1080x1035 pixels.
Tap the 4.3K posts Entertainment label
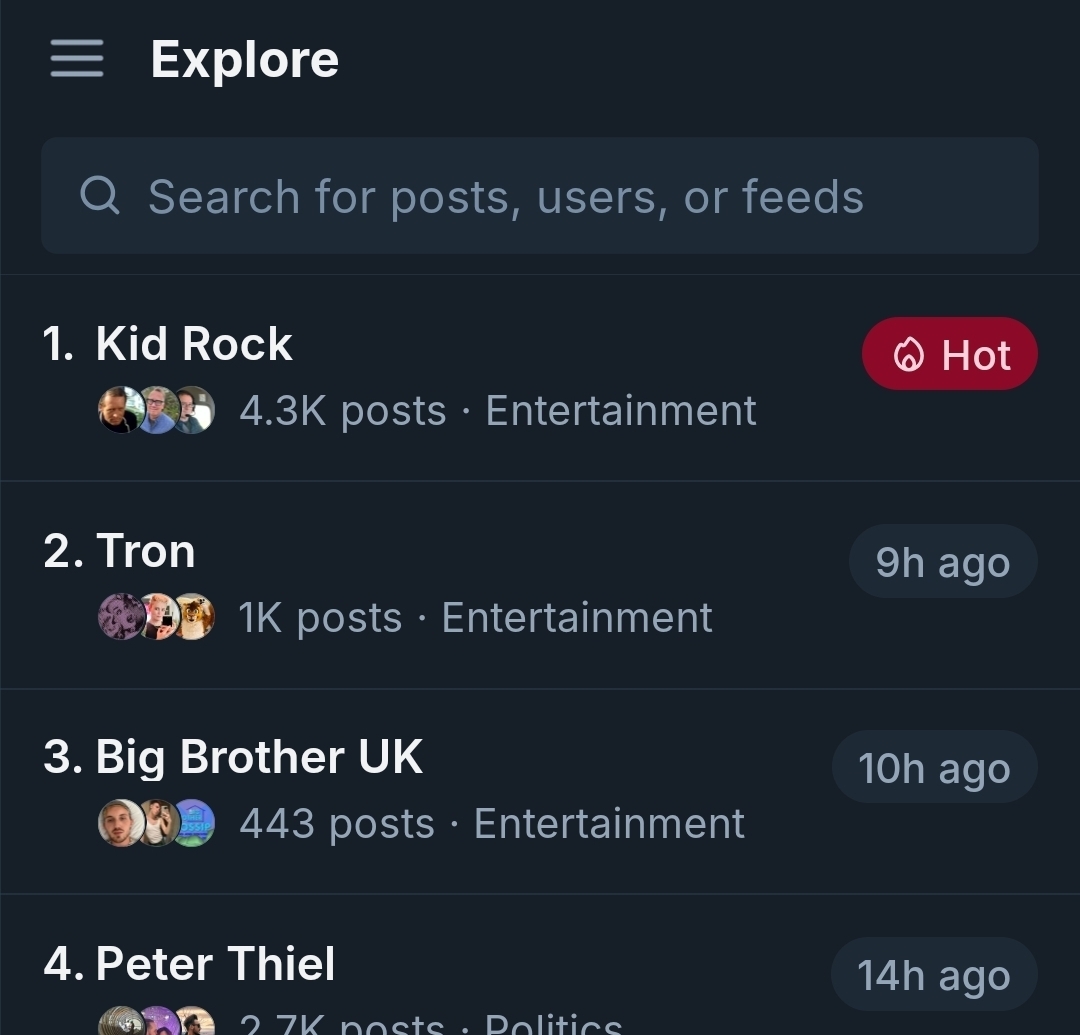tap(498, 411)
